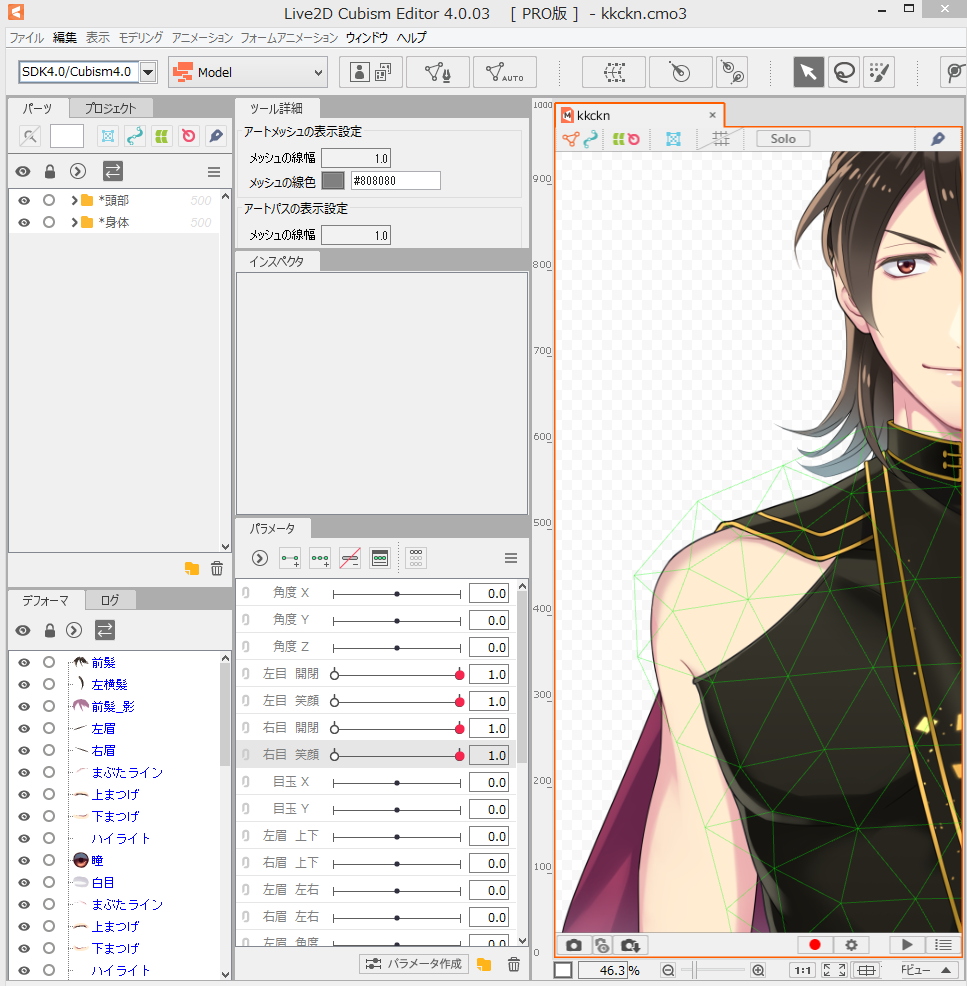Open the texture atlas editor icon
The image size is (967, 986).
(x=371, y=72)
